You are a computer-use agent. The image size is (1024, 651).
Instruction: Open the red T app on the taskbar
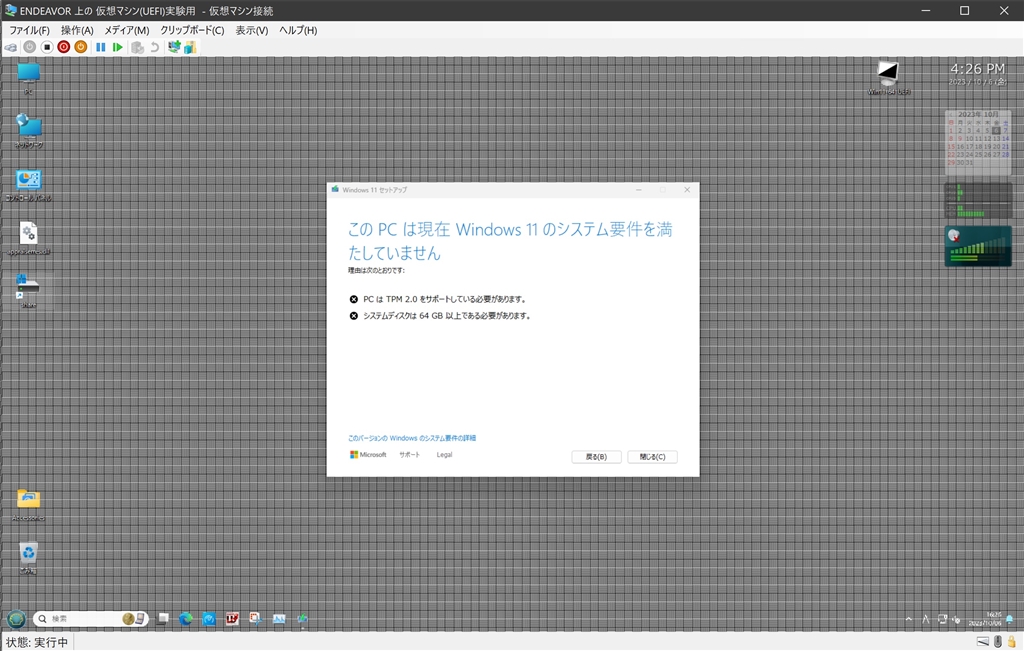232,618
